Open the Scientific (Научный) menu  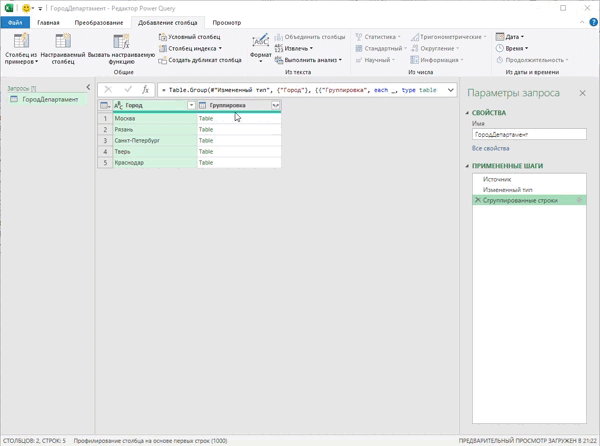coord(375,60)
